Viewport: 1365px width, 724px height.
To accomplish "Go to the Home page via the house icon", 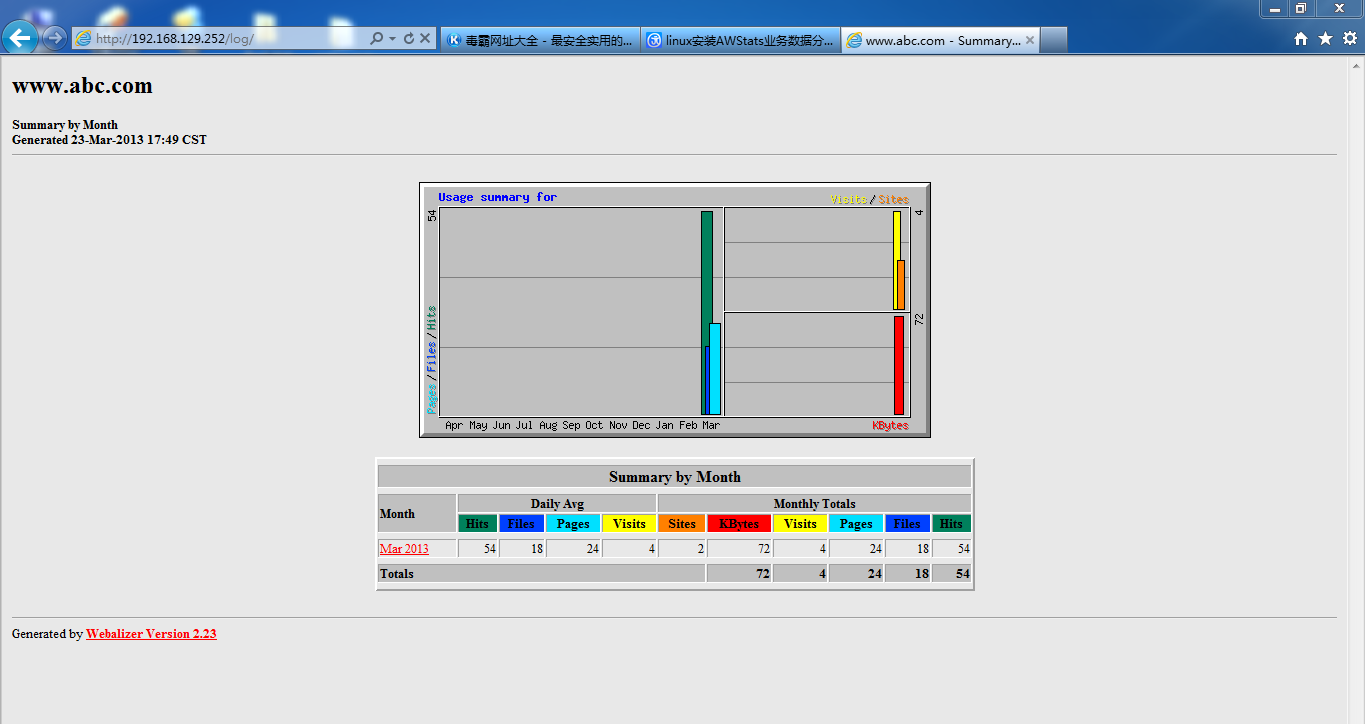I will (x=1301, y=39).
